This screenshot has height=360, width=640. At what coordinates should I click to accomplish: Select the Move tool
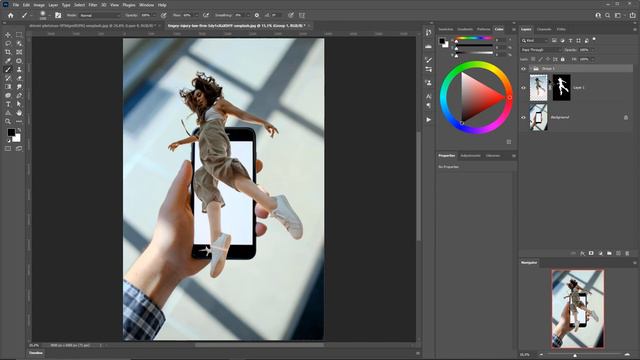click(8, 35)
